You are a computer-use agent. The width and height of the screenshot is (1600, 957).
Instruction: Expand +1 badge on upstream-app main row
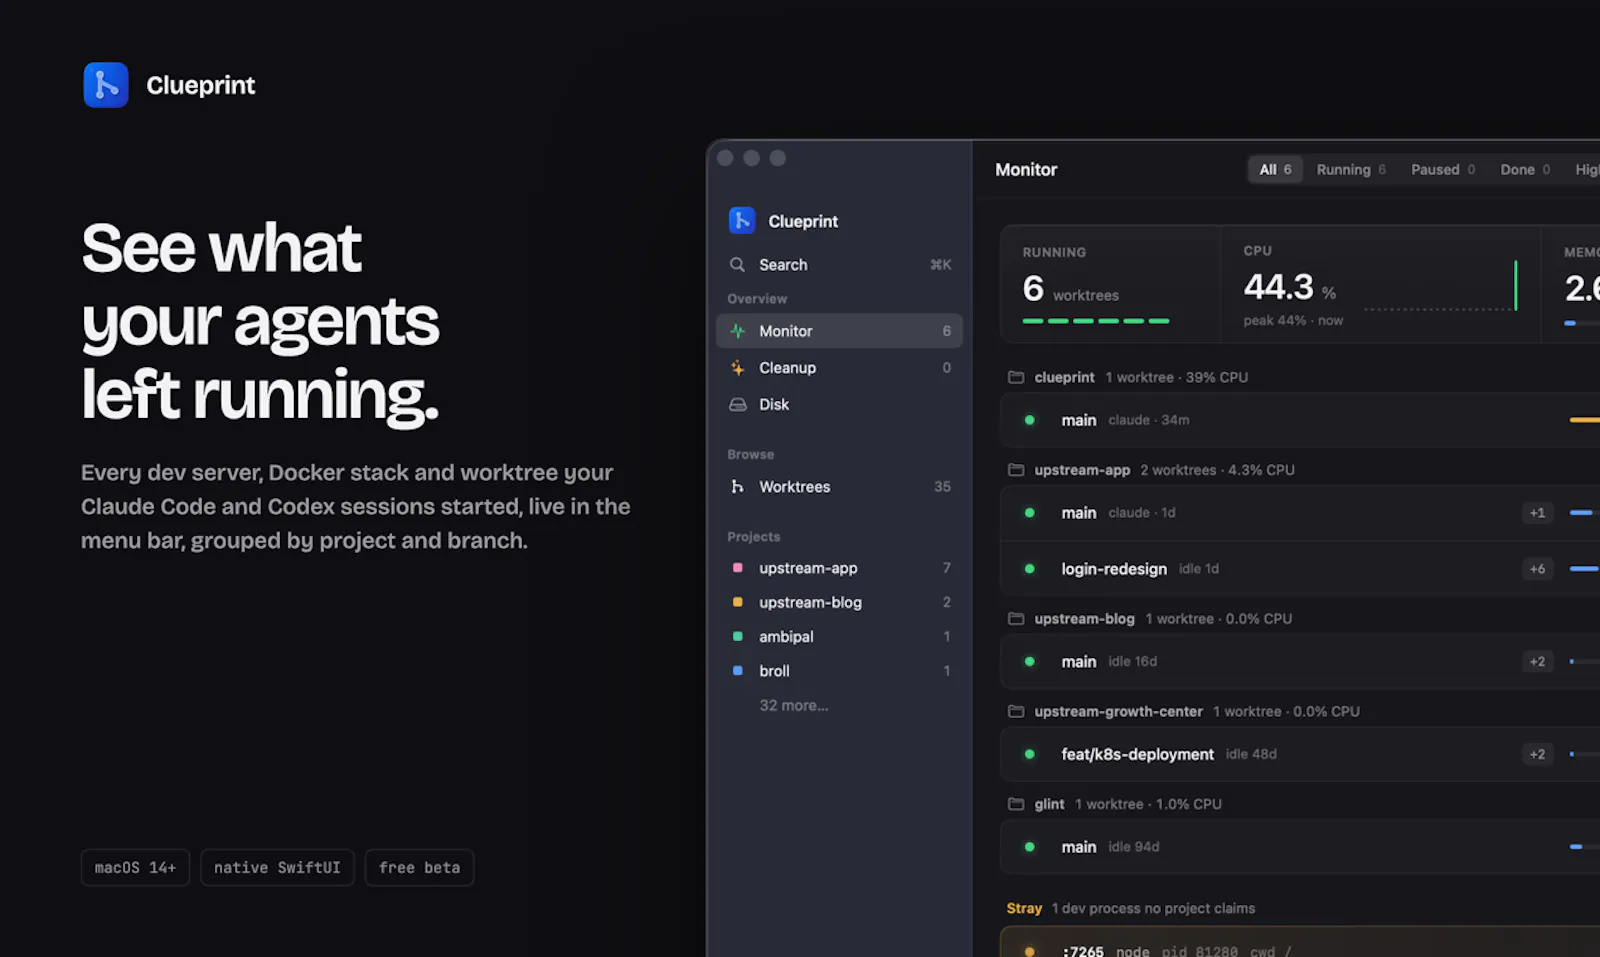click(x=1537, y=513)
